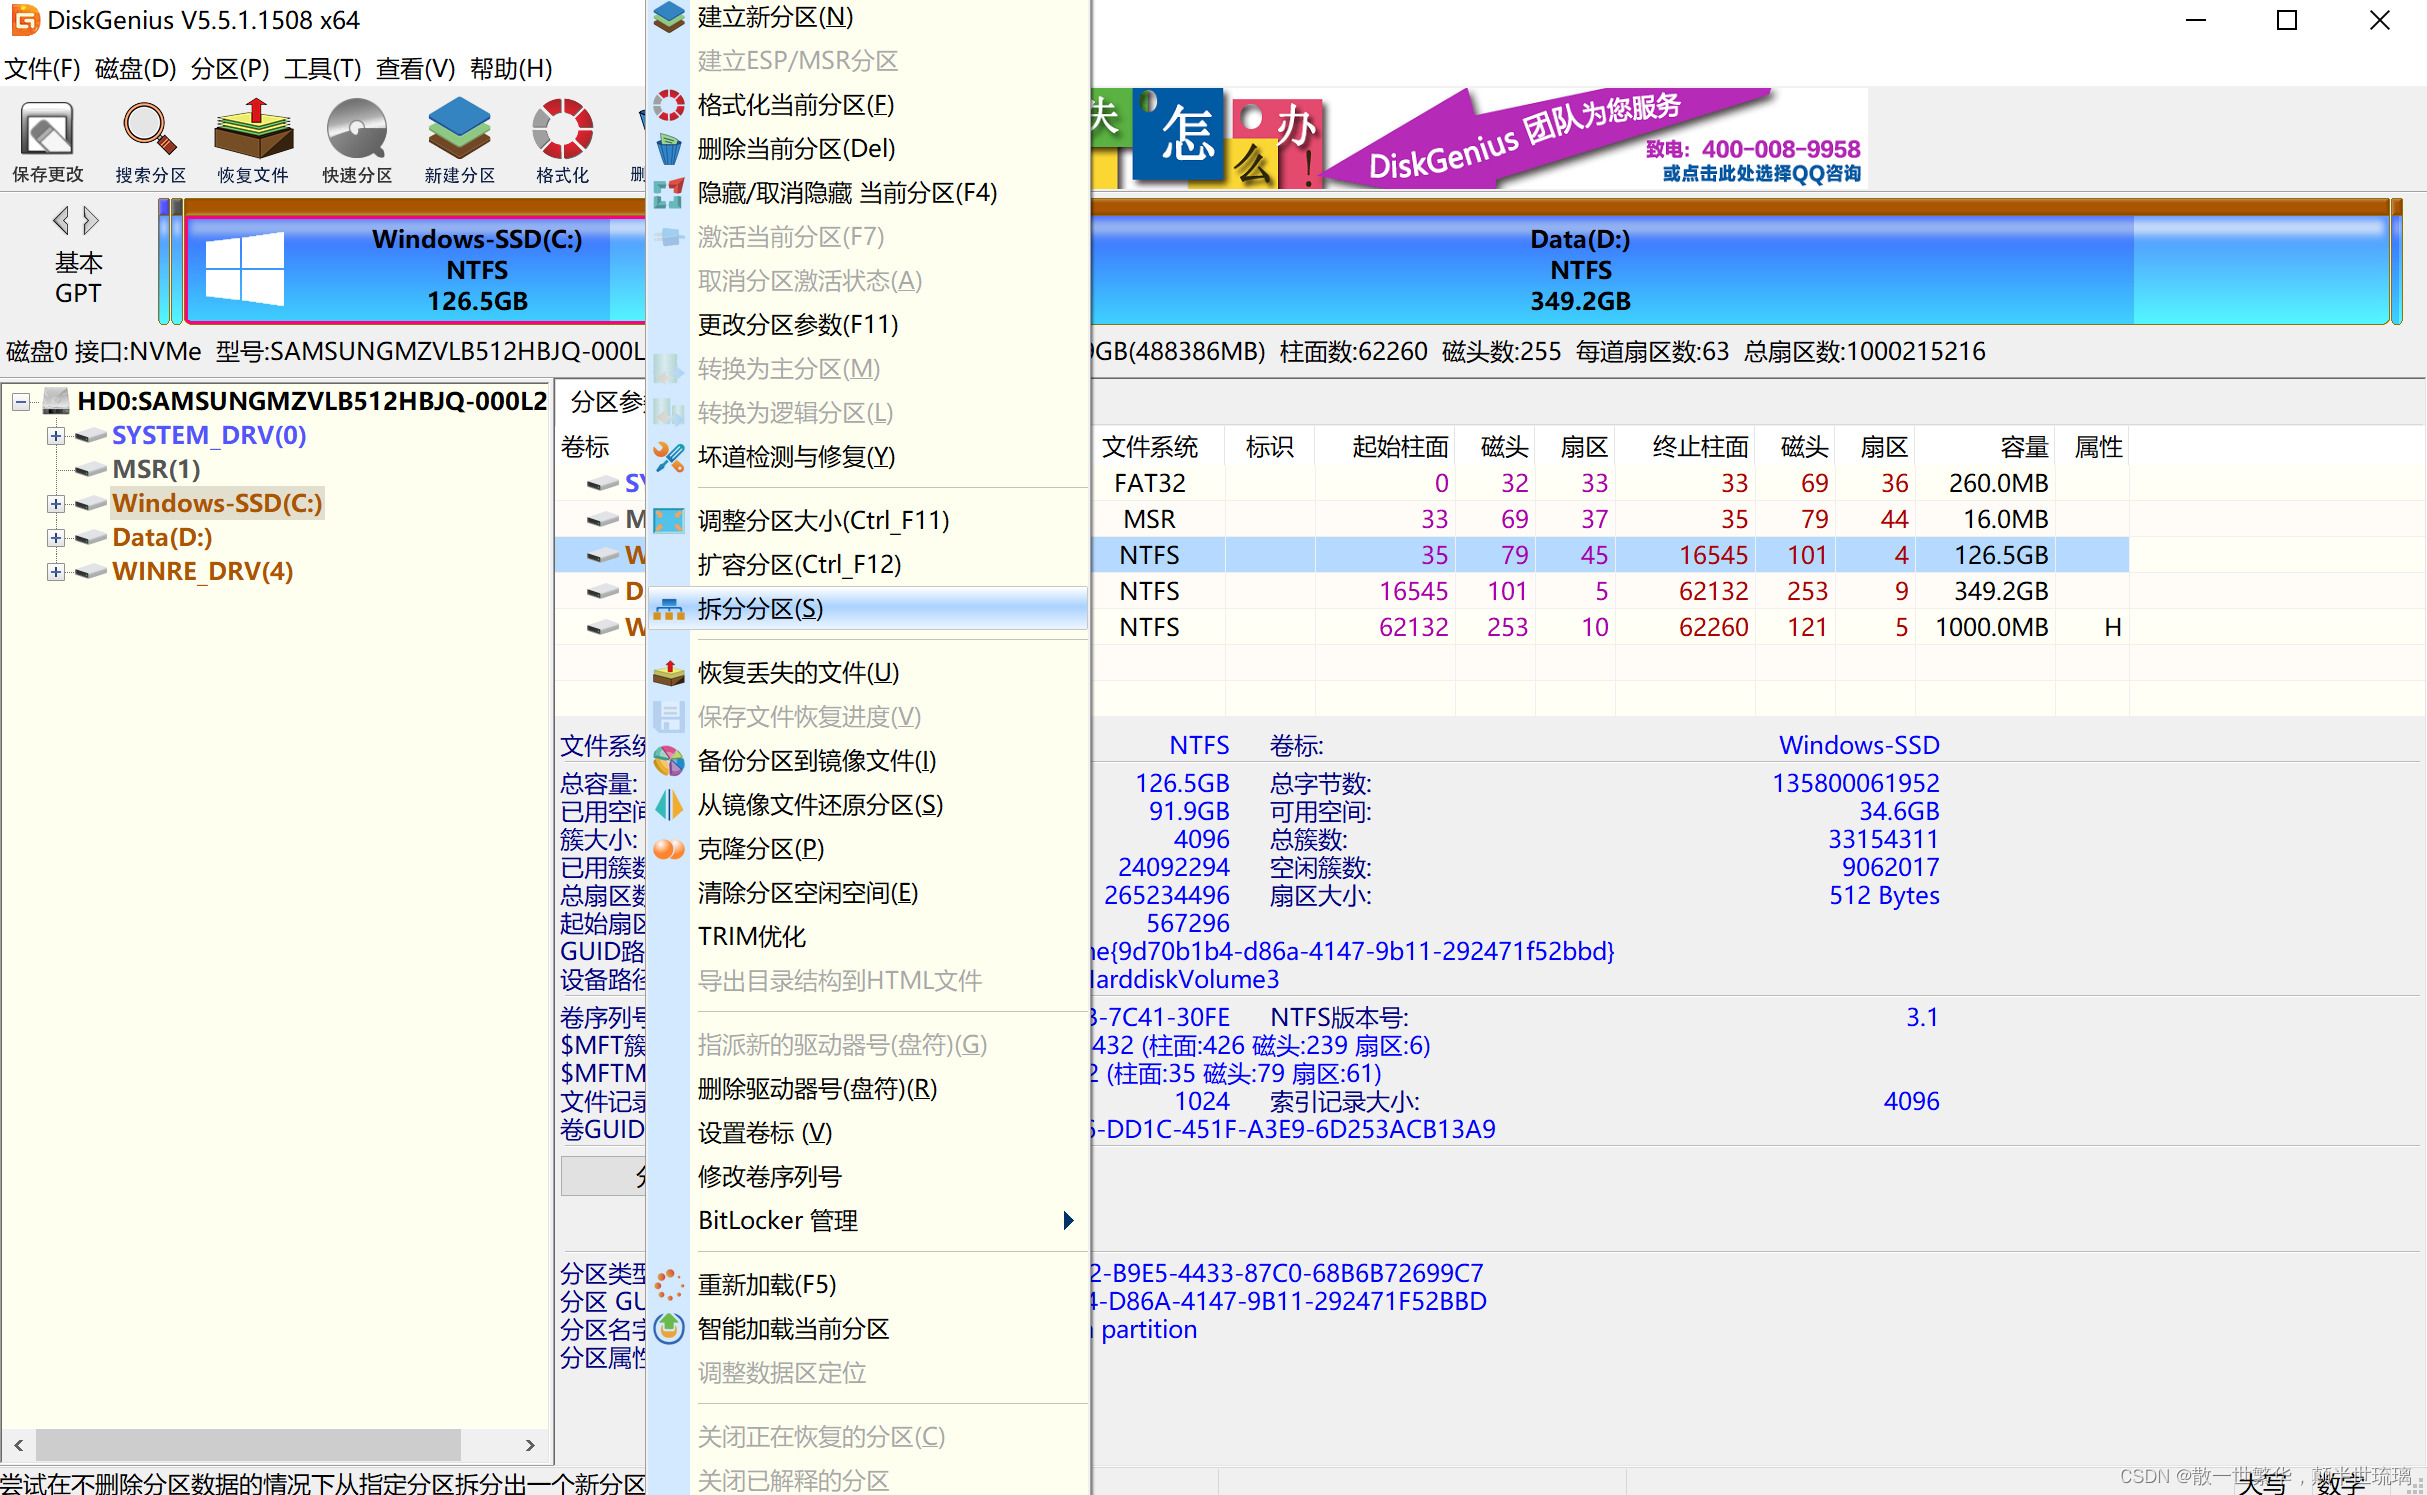Click the tree panel scroll-right arrow

[530, 1445]
